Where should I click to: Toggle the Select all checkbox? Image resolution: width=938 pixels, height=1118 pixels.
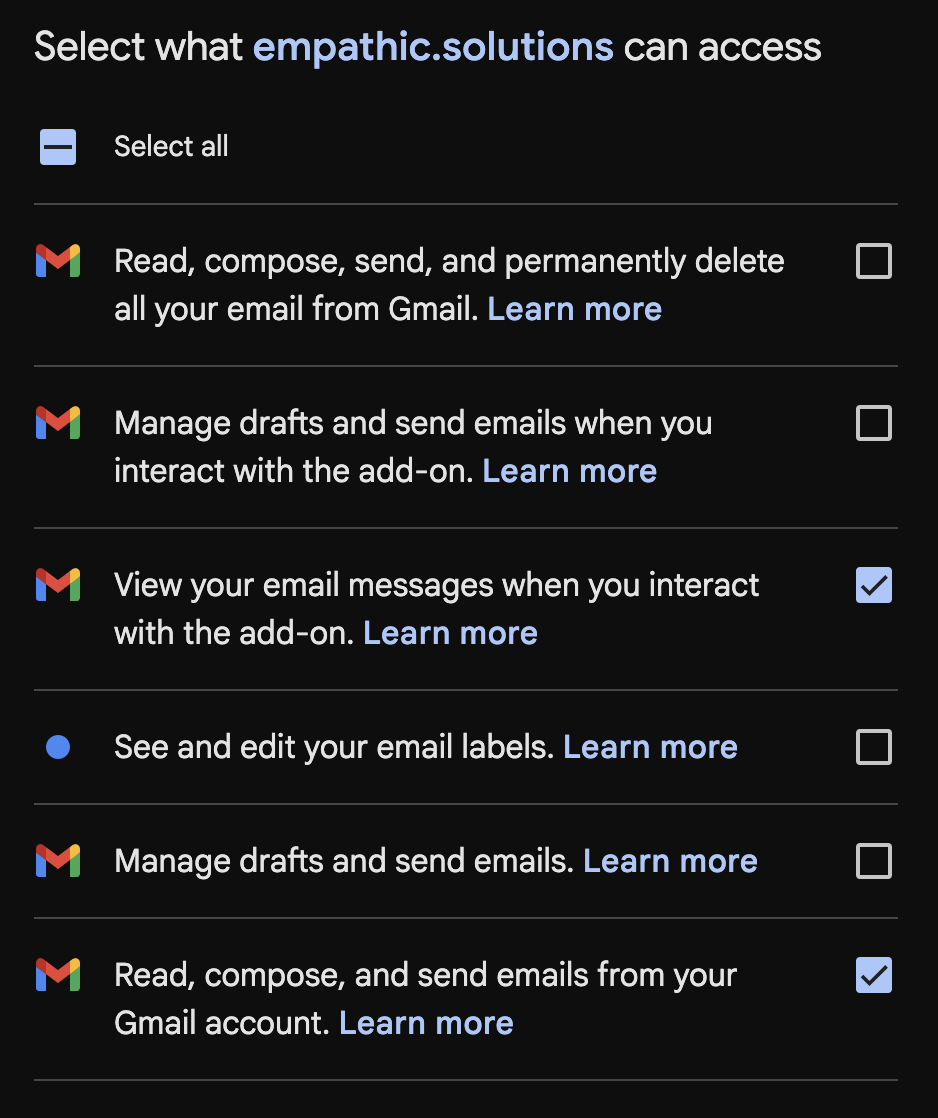point(58,147)
